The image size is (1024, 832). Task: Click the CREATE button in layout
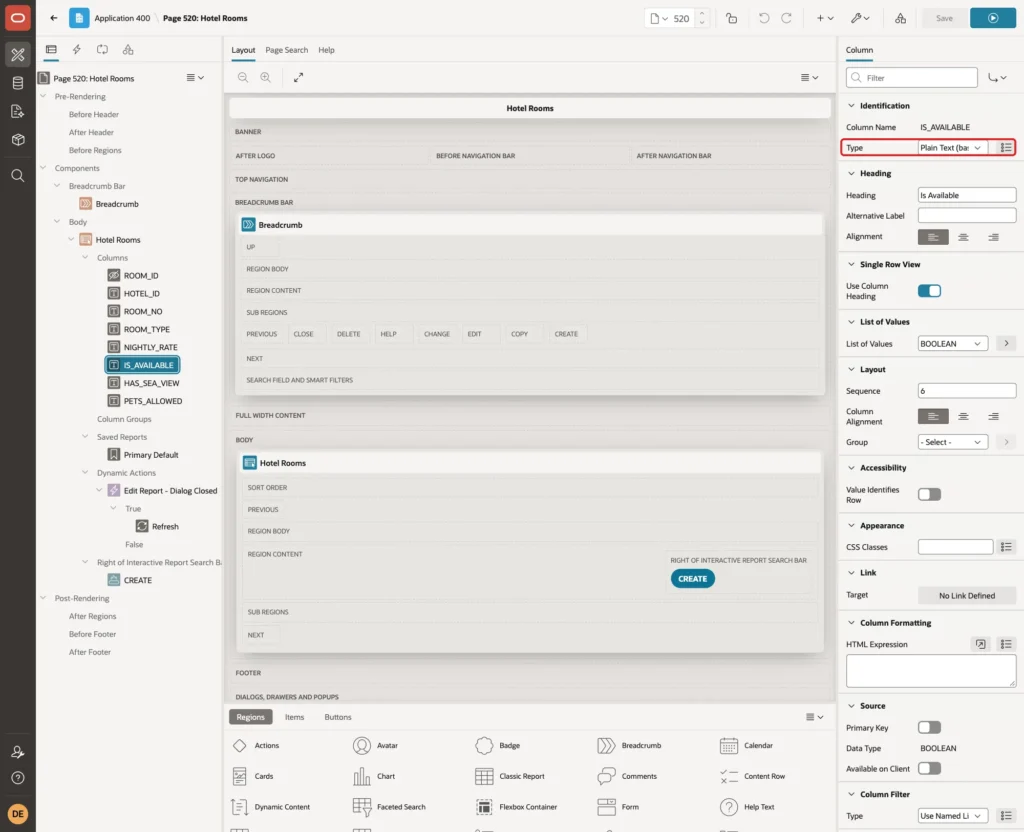pyautogui.click(x=692, y=579)
